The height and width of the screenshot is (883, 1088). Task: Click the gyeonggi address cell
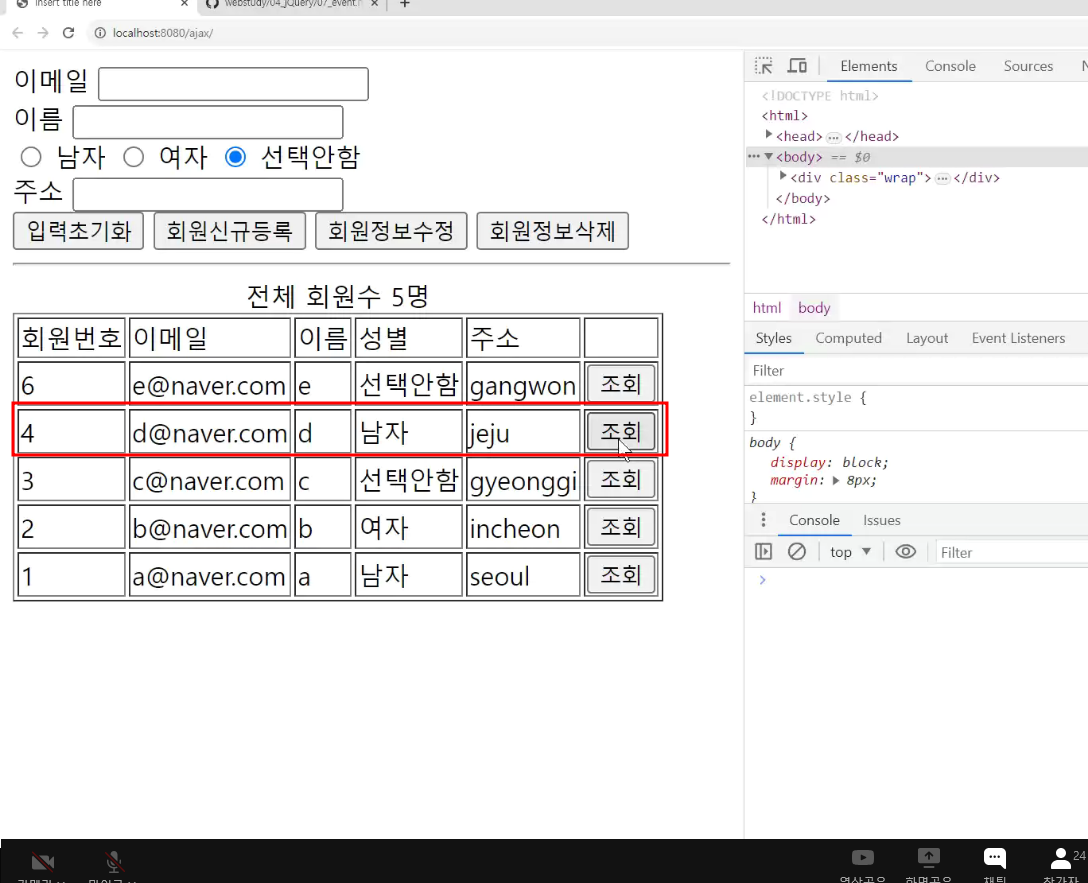[x=523, y=480]
